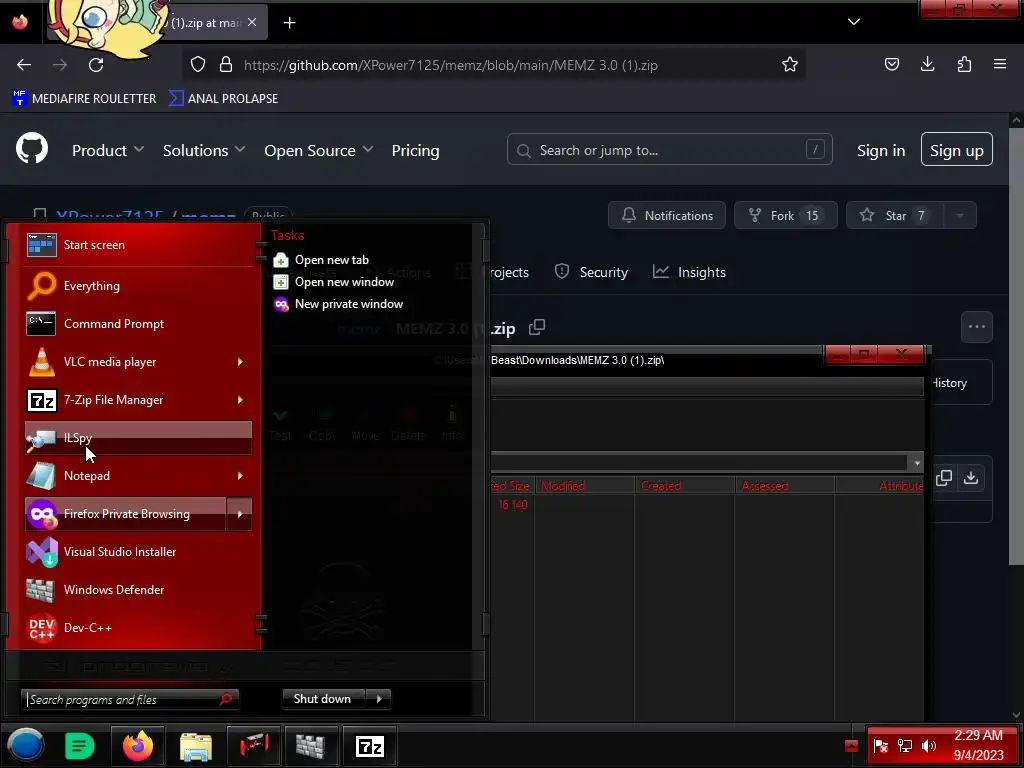This screenshot has width=1024, height=768.
Task: List all tabs dropdown arrow
Action: coord(854,22)
